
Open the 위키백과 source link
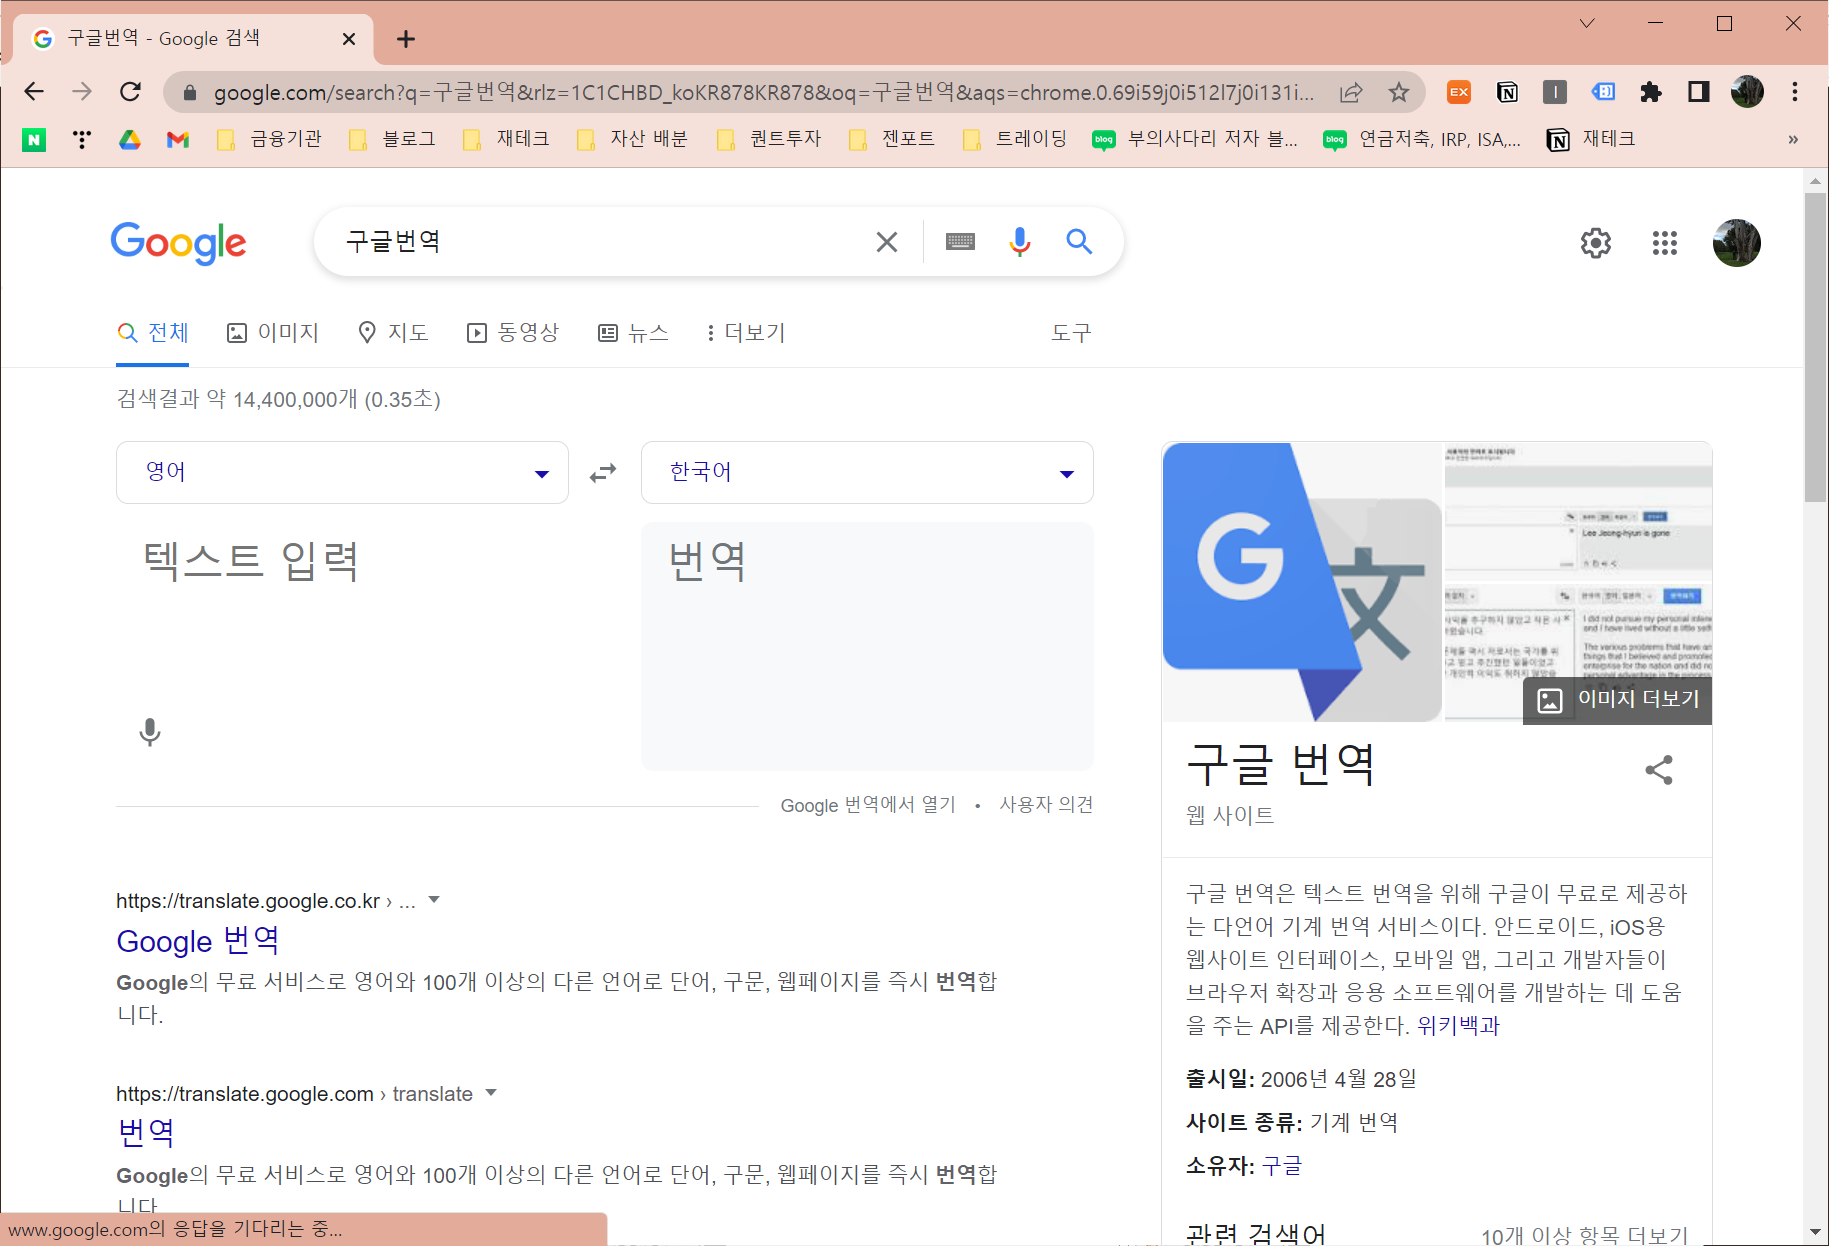point(1458,1026)
